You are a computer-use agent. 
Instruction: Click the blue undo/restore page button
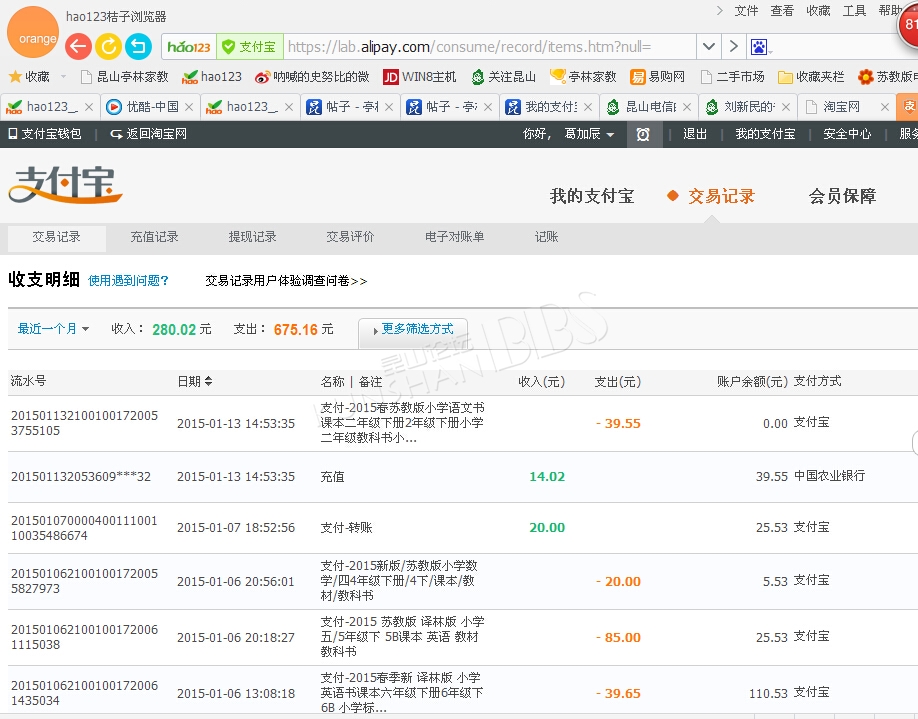(138, 46)
